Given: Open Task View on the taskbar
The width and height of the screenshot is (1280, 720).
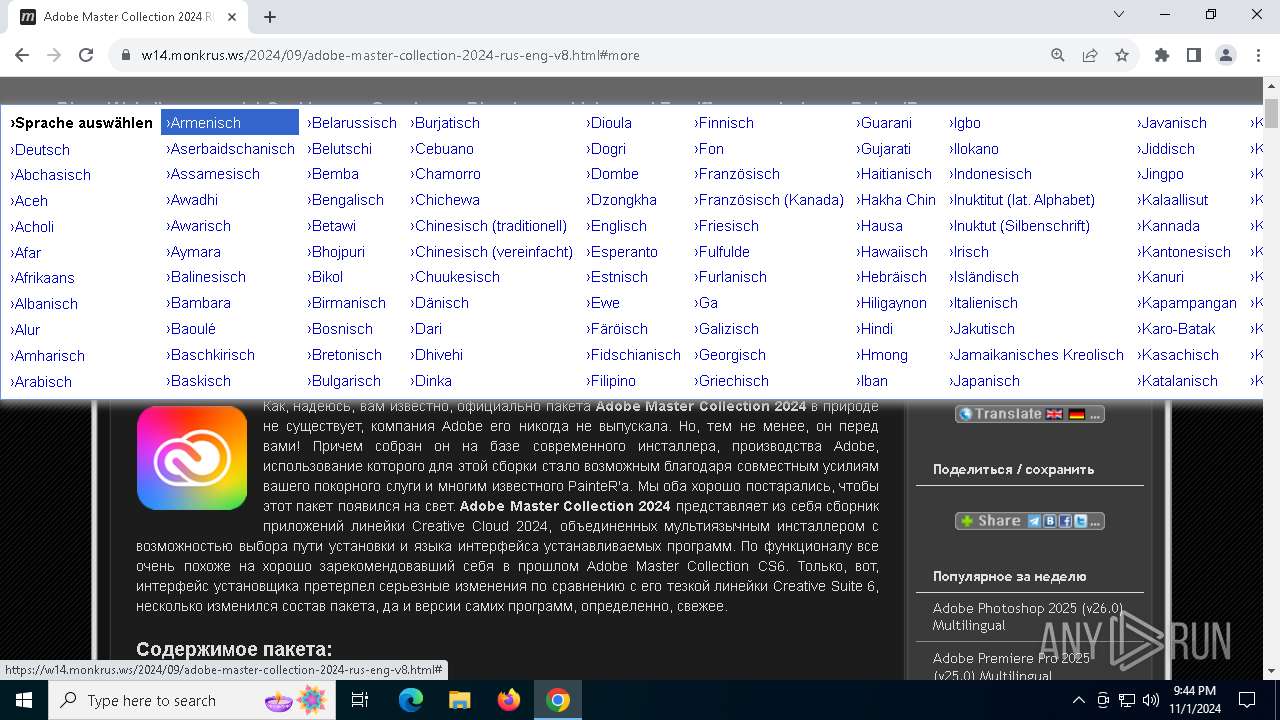Looking at the screenshot, I should [x=360, y=700].
